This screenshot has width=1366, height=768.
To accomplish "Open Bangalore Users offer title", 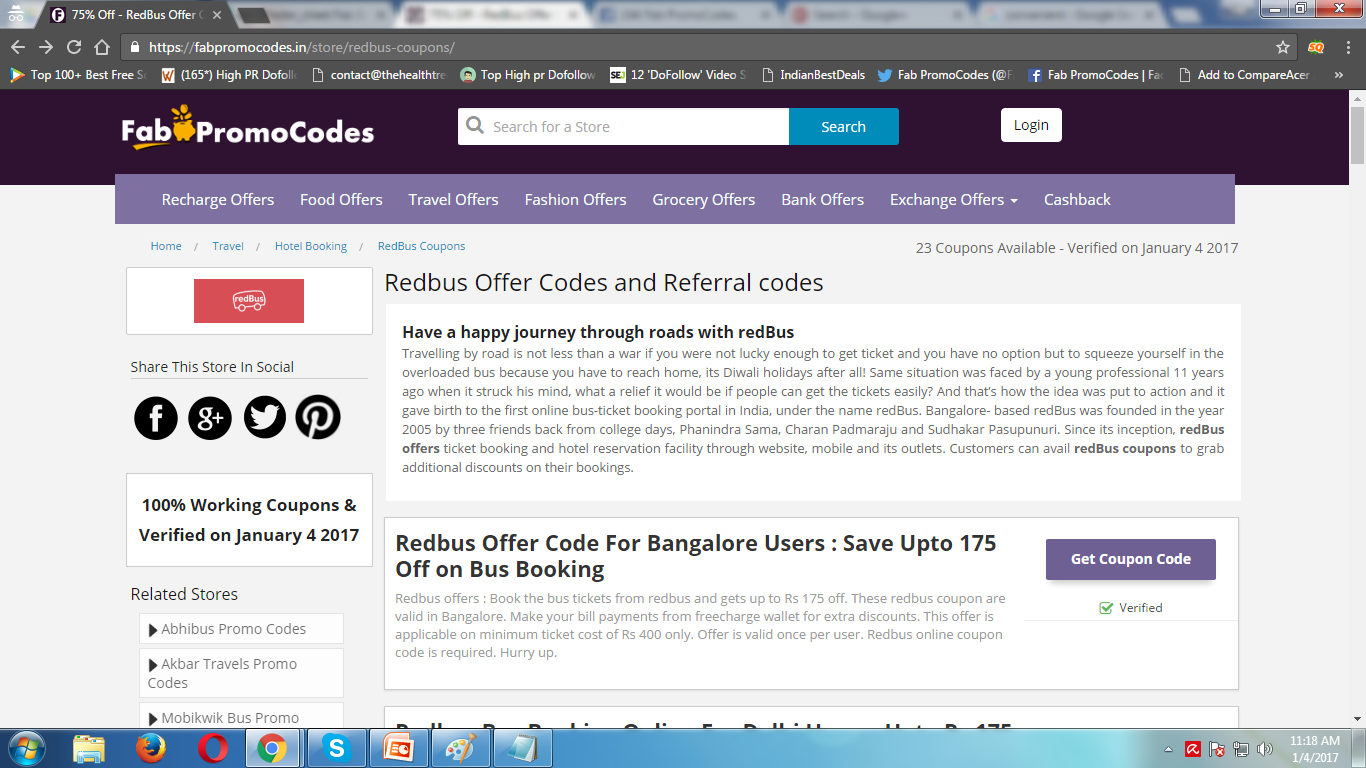I will tap(696, 556).
